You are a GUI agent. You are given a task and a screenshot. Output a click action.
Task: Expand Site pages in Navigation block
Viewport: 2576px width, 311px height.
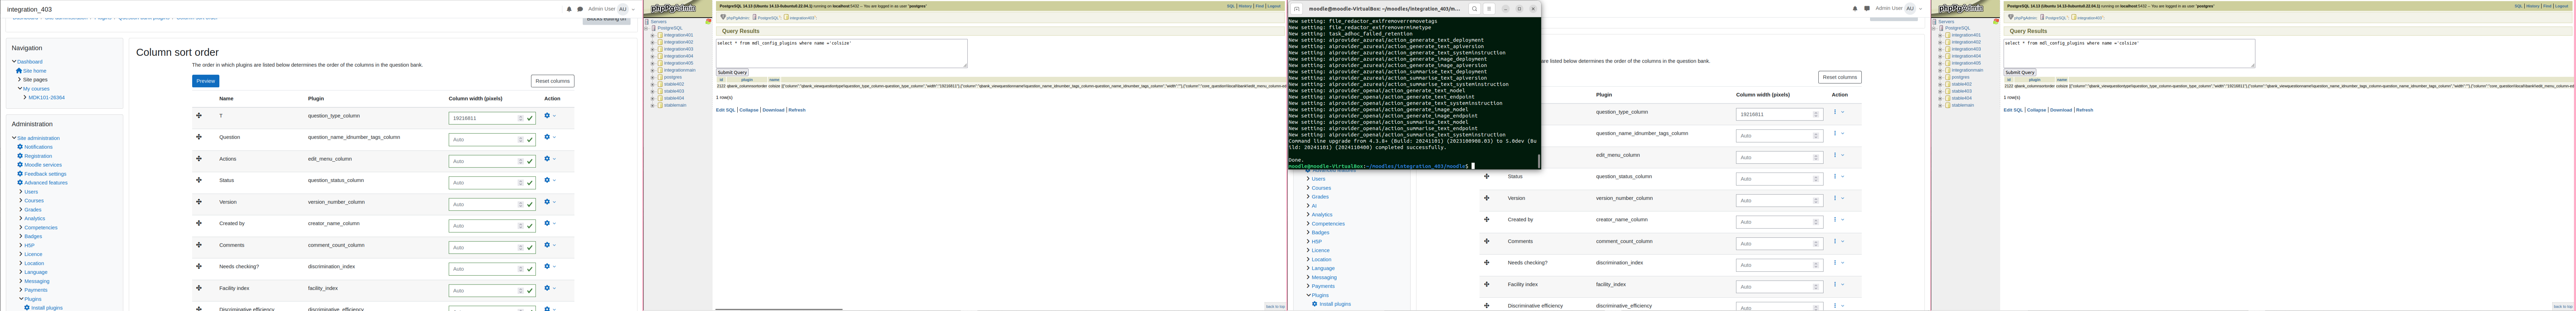[19, 80]
